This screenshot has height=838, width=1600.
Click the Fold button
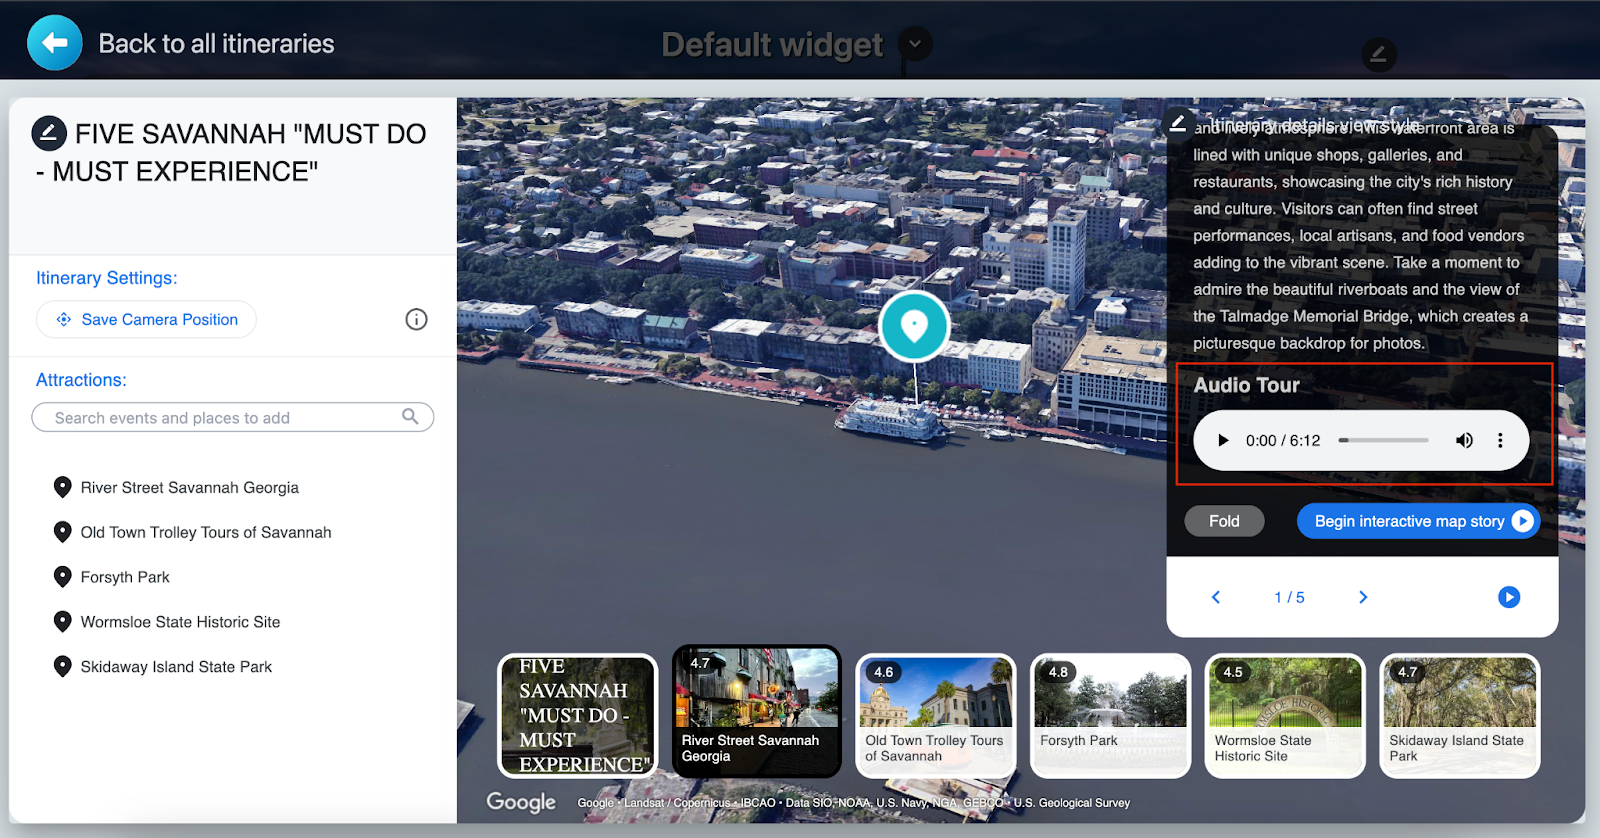1224,521
